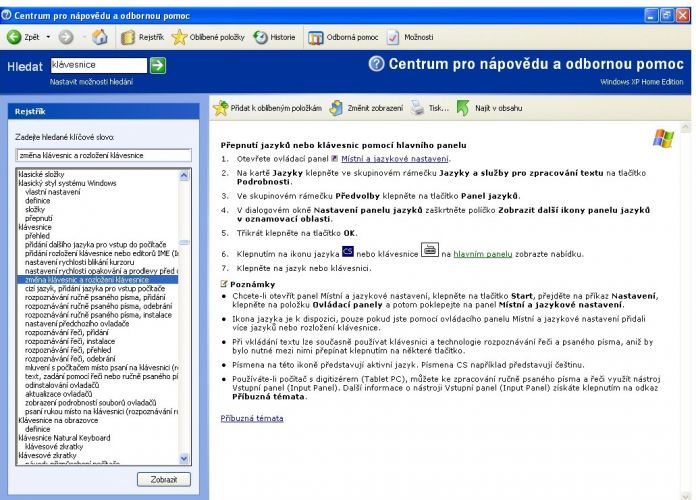Select 'psaní rukou místo na klávesnici' entry

tap(101, 412)
